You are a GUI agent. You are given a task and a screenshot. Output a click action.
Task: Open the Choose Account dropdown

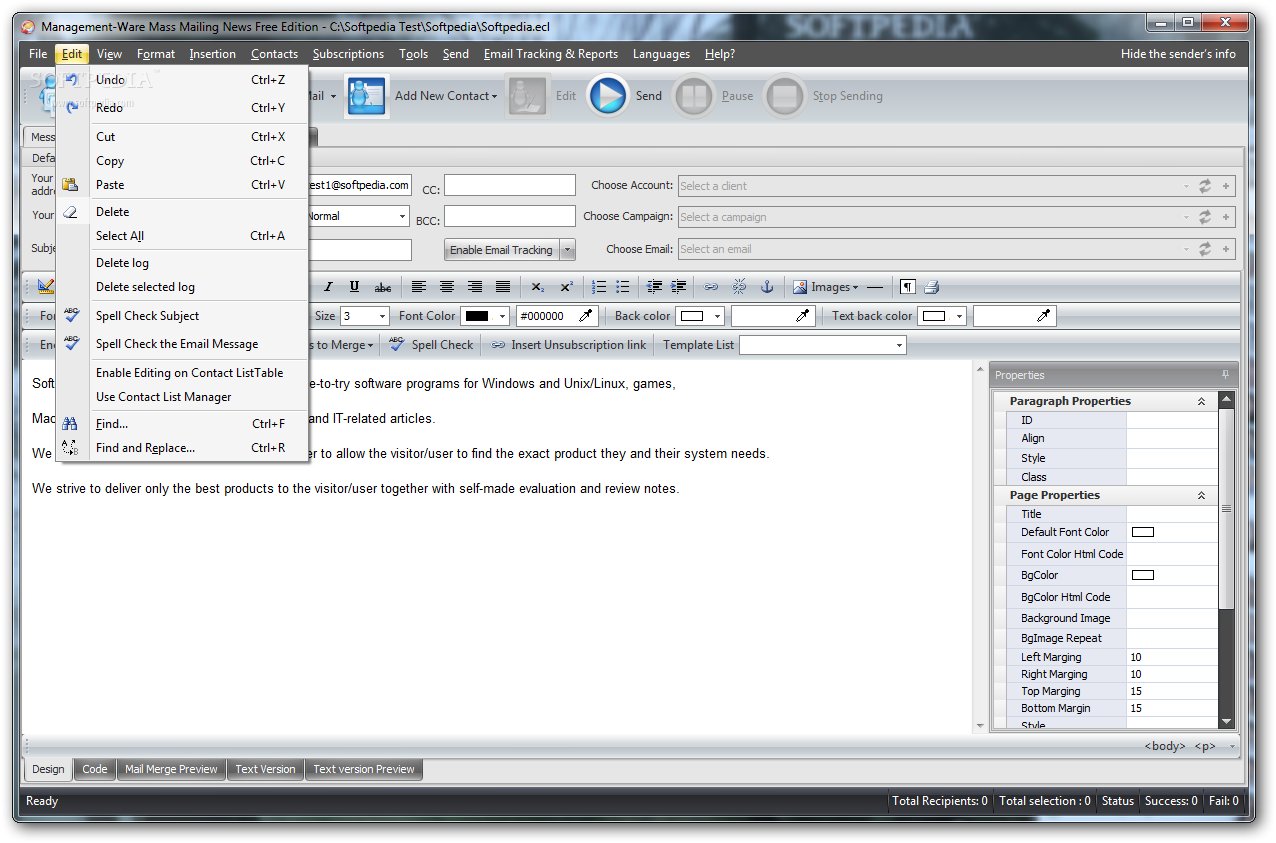tap(1186, 186)
